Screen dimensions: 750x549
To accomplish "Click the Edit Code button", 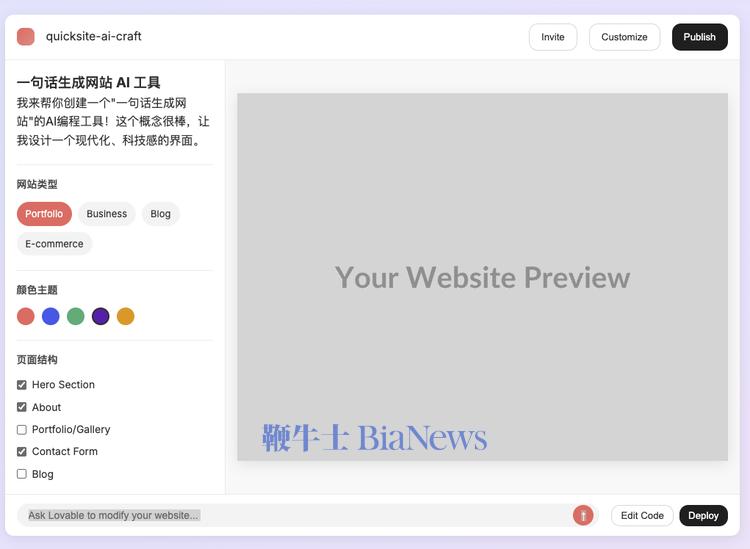I will (642, 516).
